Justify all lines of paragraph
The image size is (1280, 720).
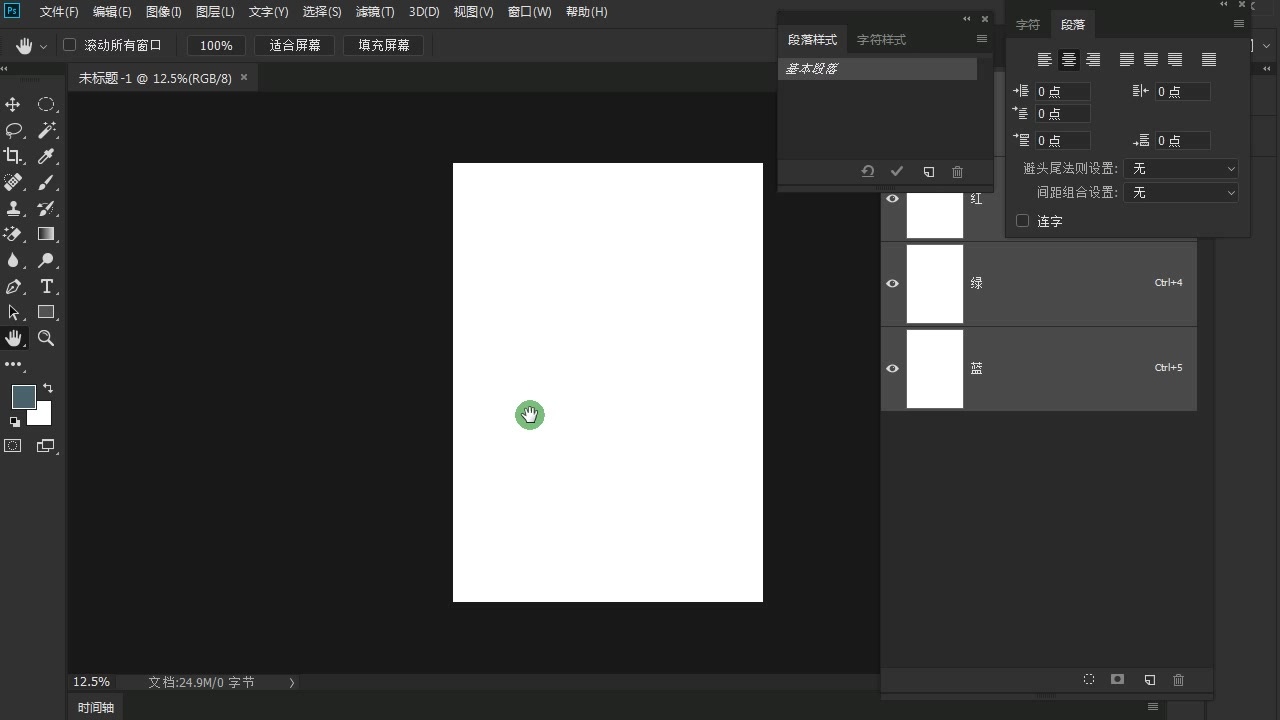[1208, 60]
